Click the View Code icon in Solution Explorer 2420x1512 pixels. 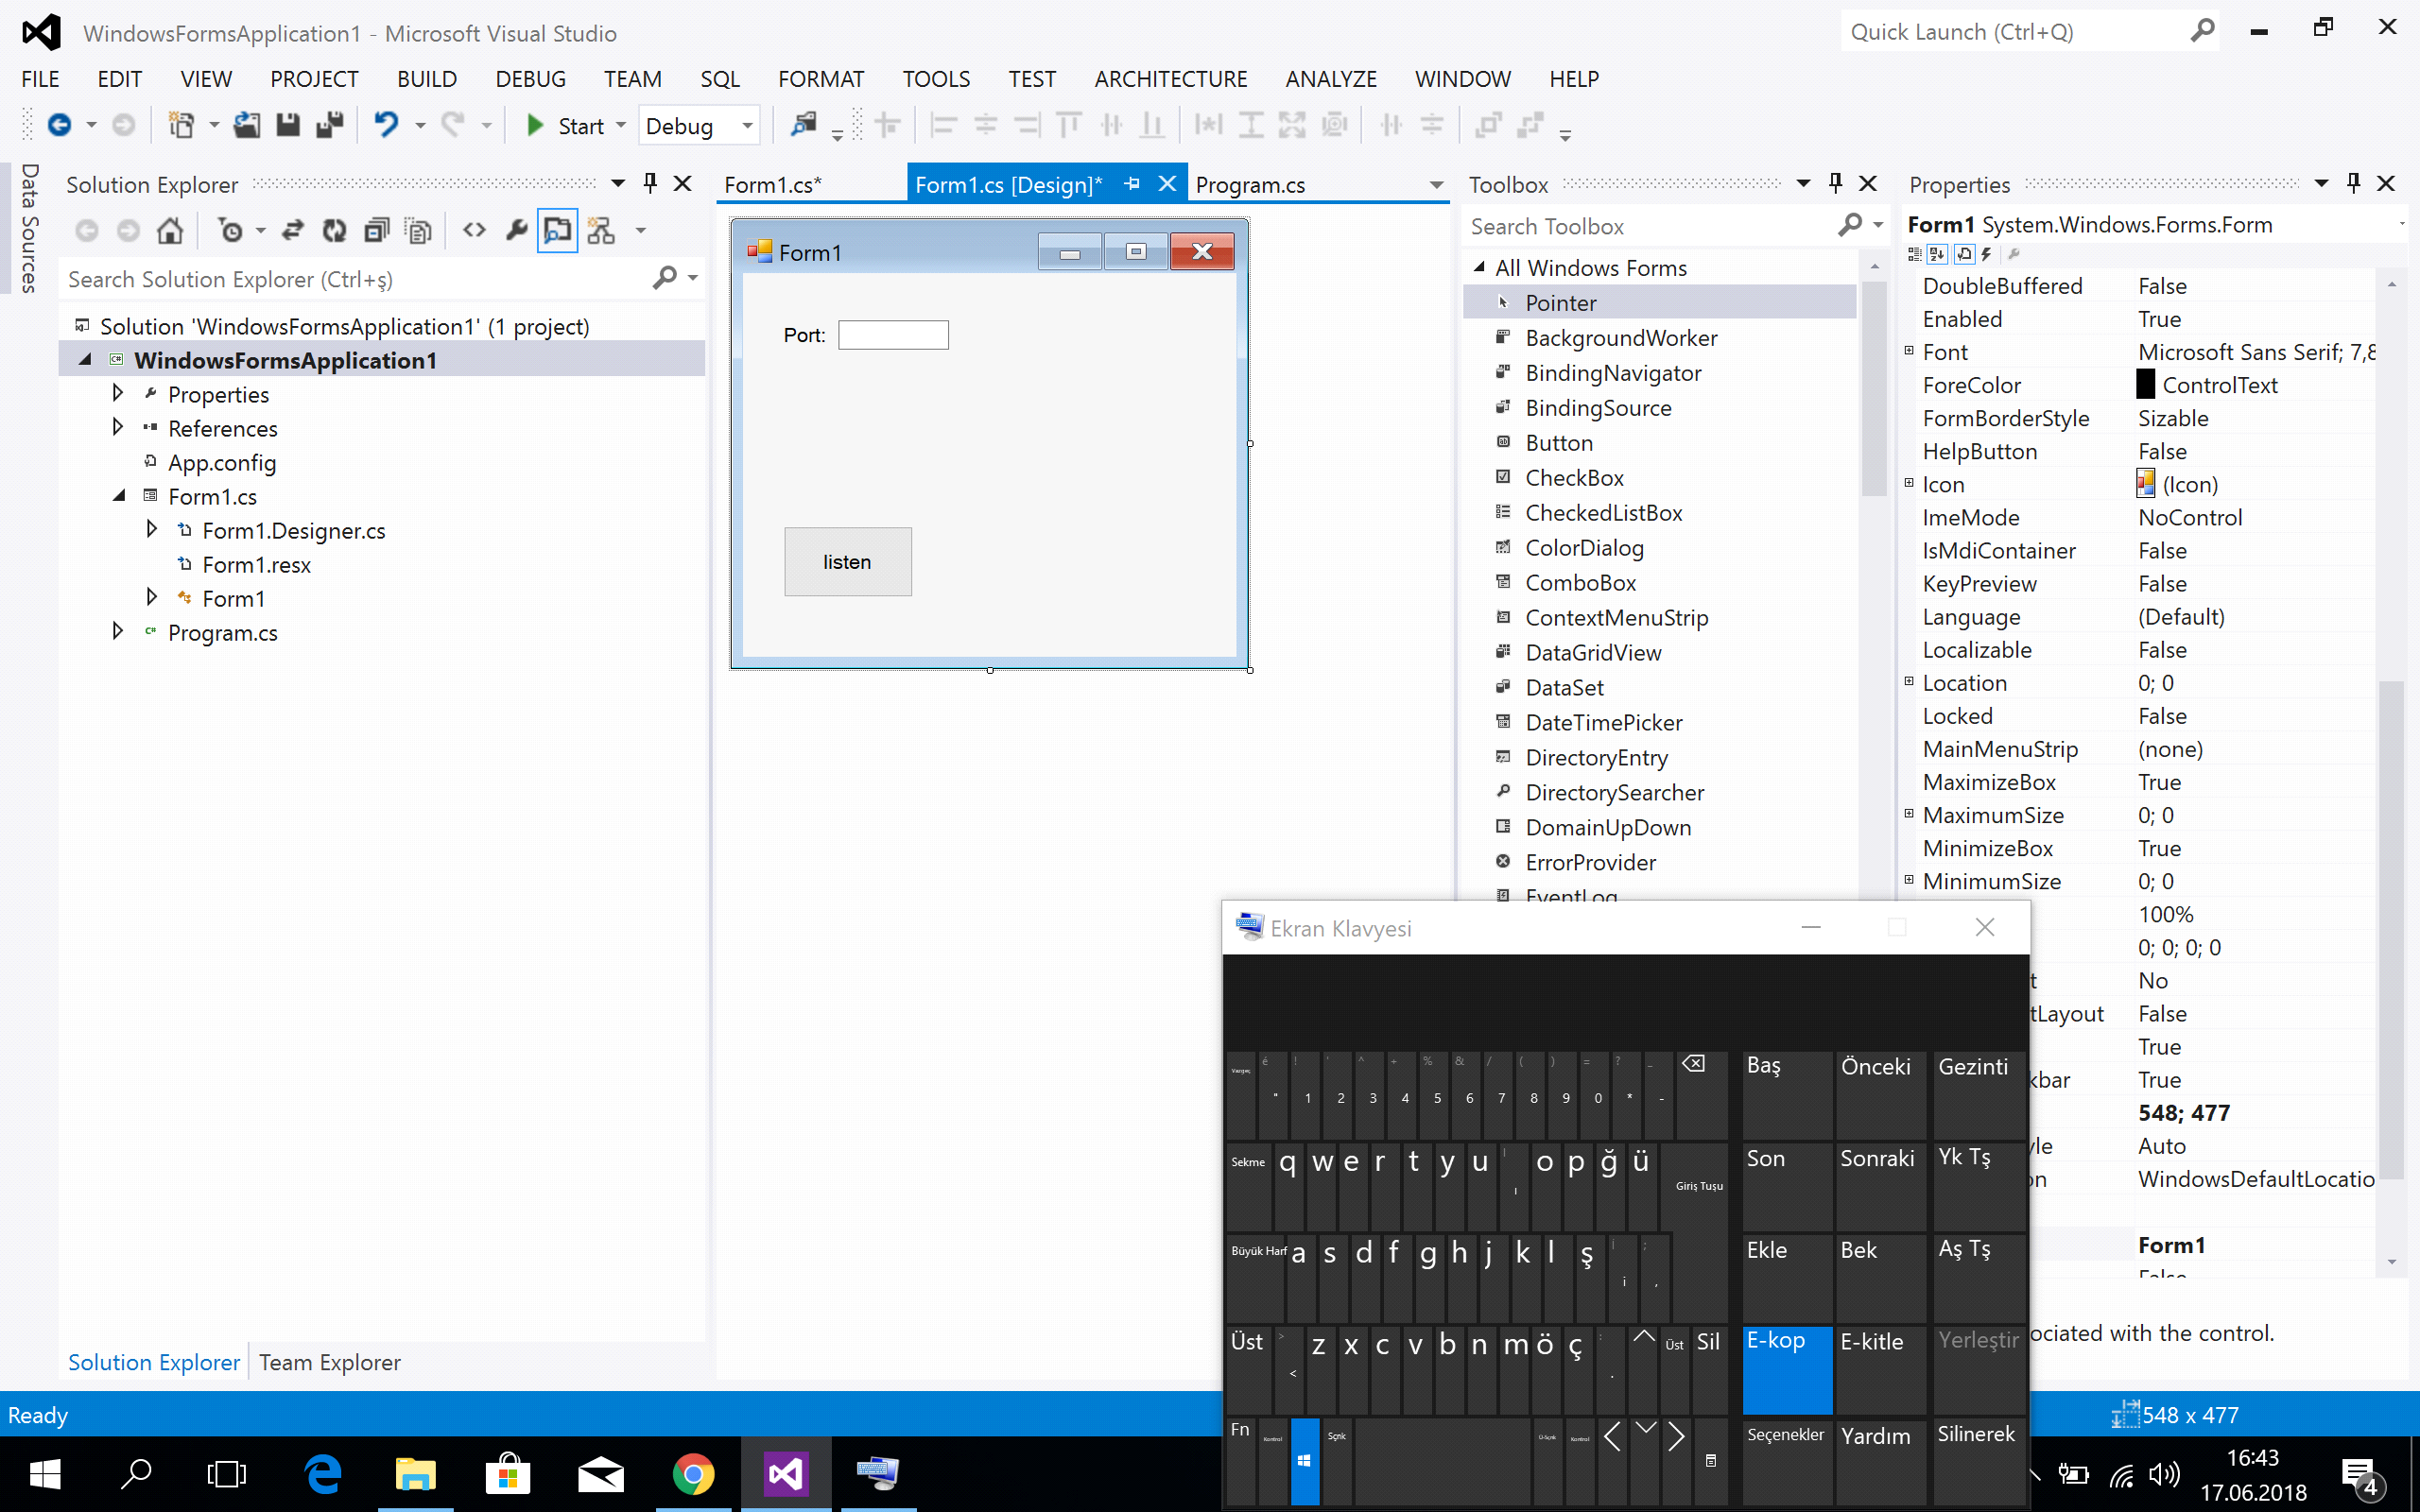474,231
